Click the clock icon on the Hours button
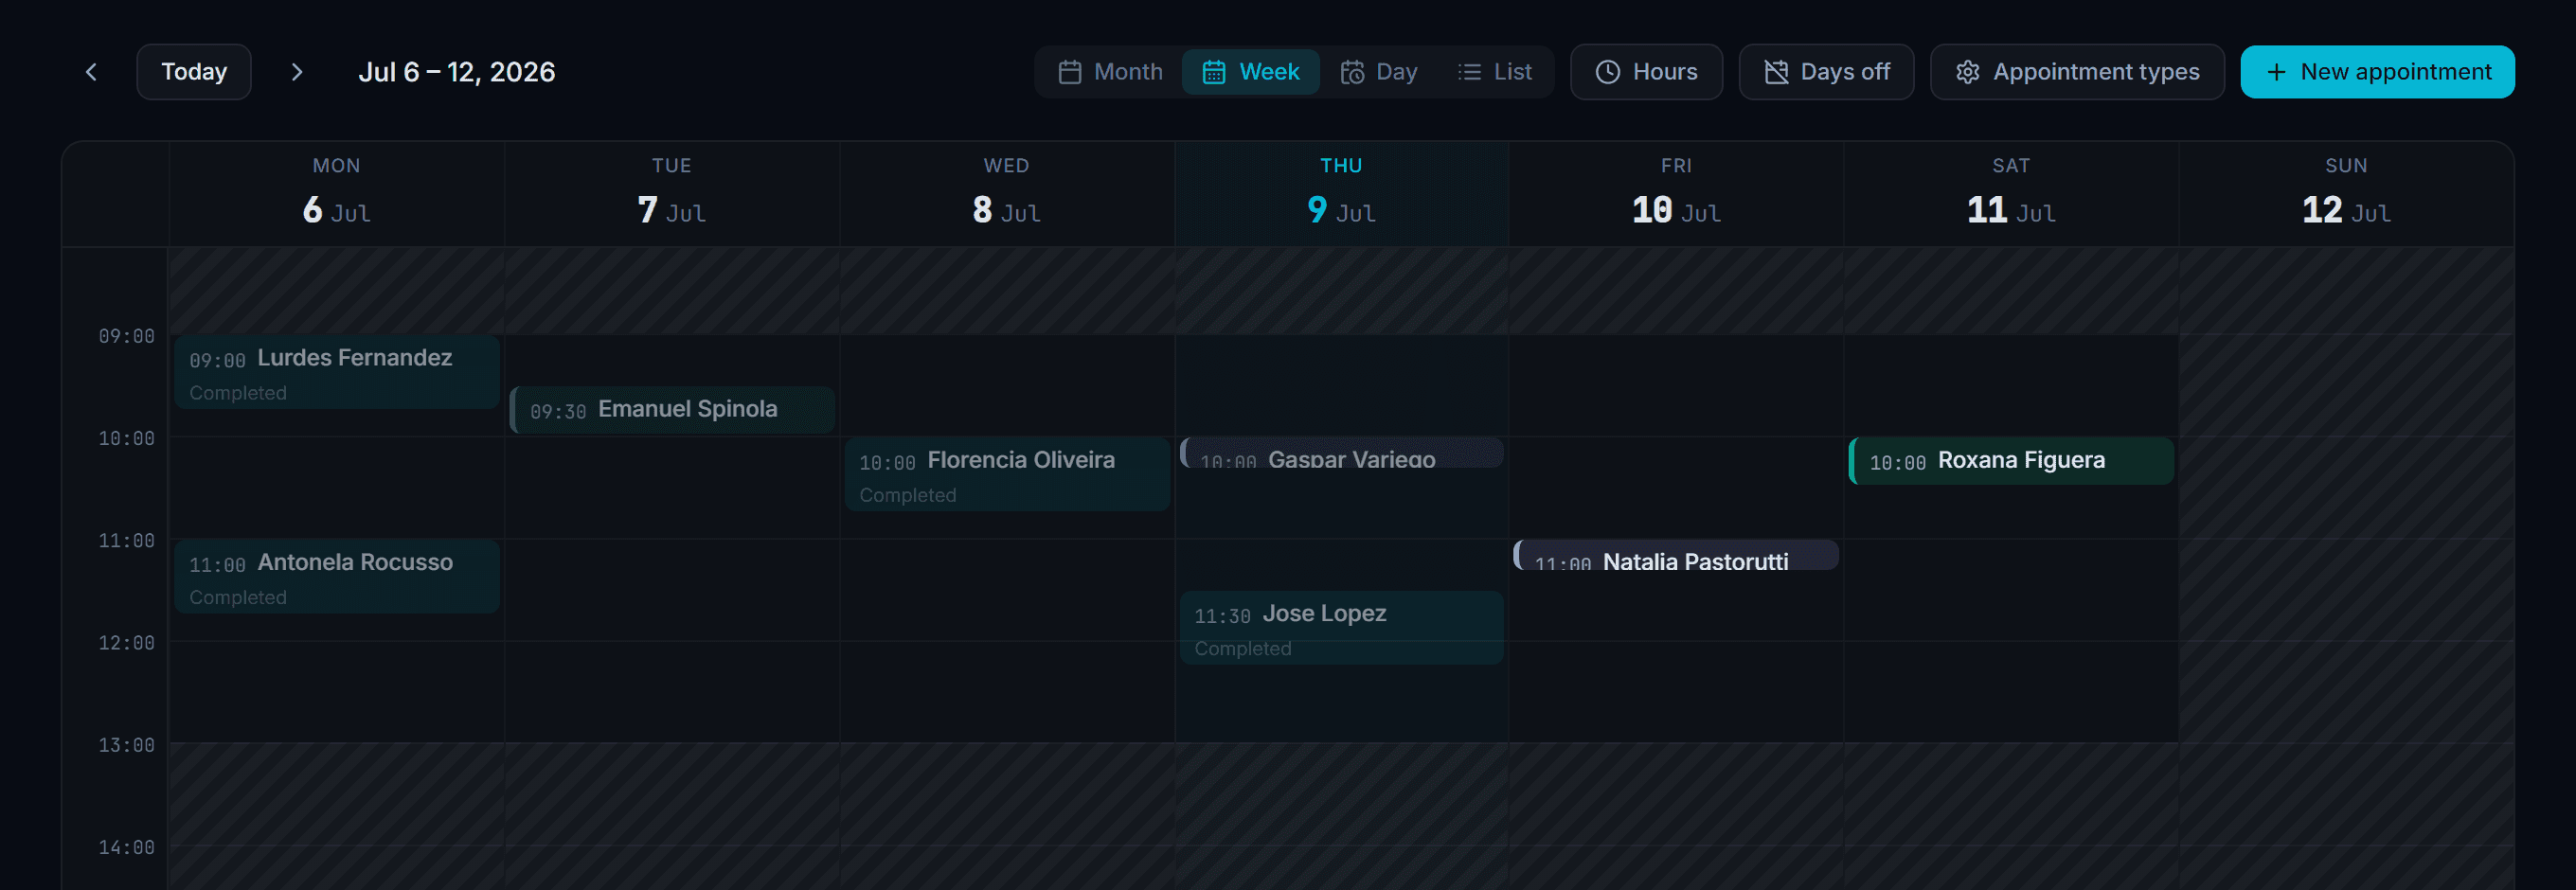 pyautogui.click(x=1608, y=72)
